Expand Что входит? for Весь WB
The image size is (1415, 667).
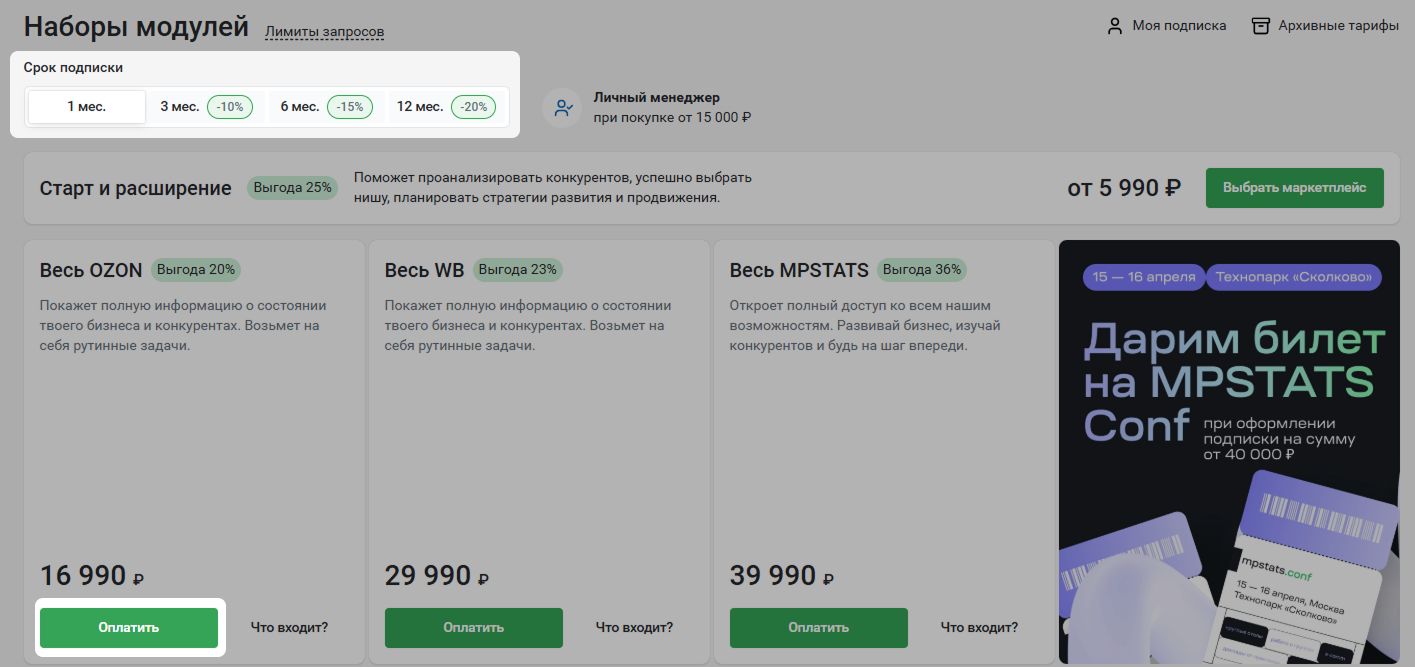point(634,628)
